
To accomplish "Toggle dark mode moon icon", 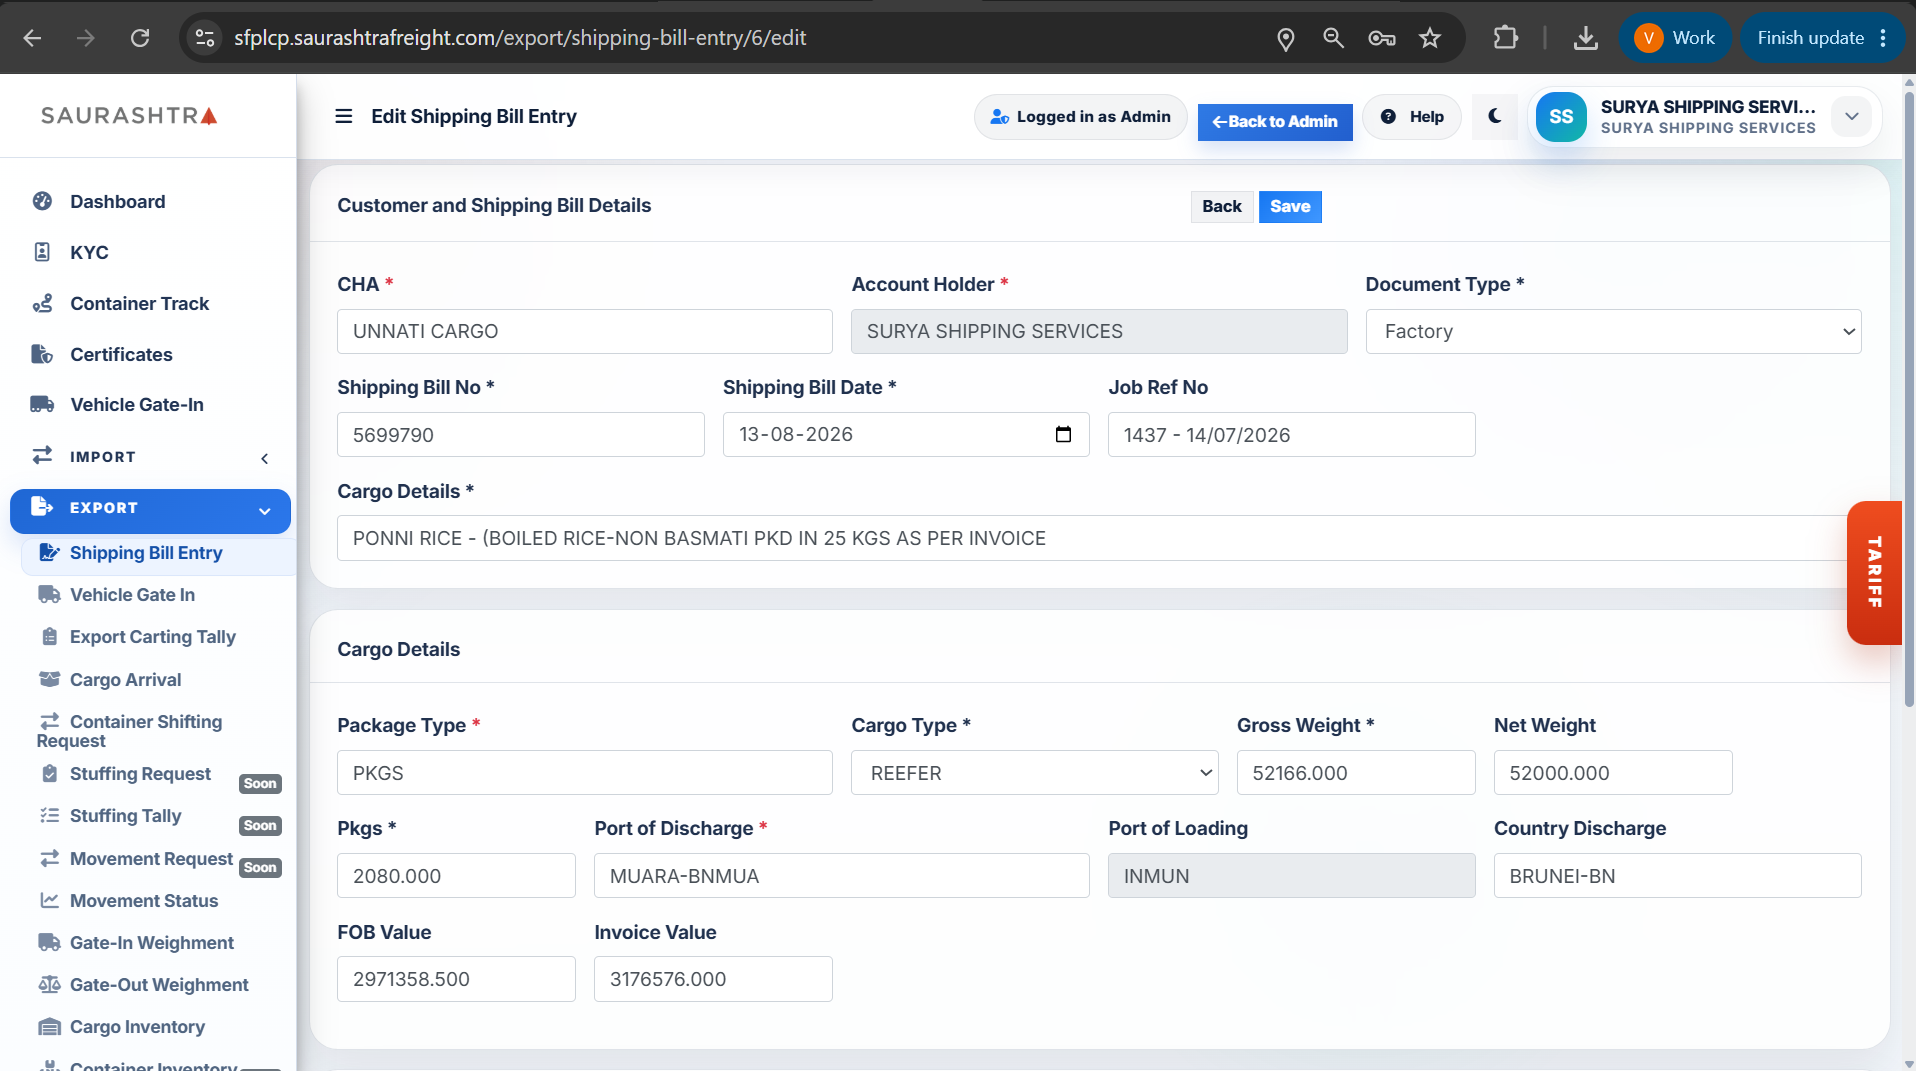I will (x=1495, y=116).
